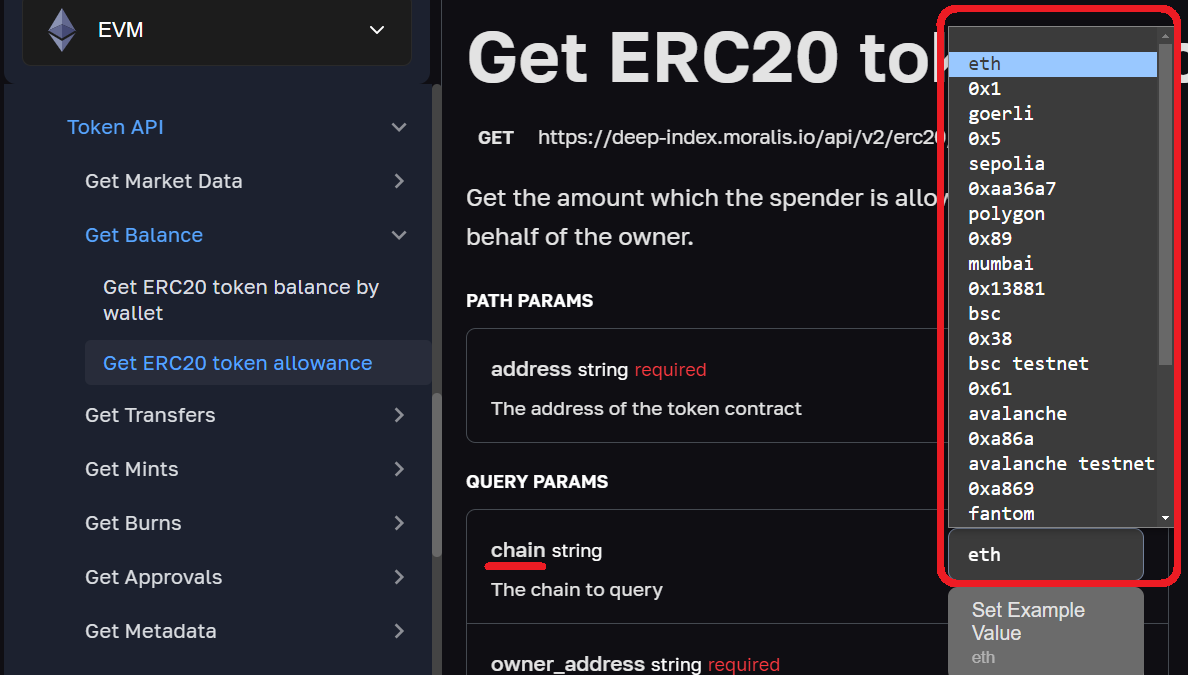Screen dimensions: 1188x675
Task: Expand the Get Burns section
Action: (399, 523)
